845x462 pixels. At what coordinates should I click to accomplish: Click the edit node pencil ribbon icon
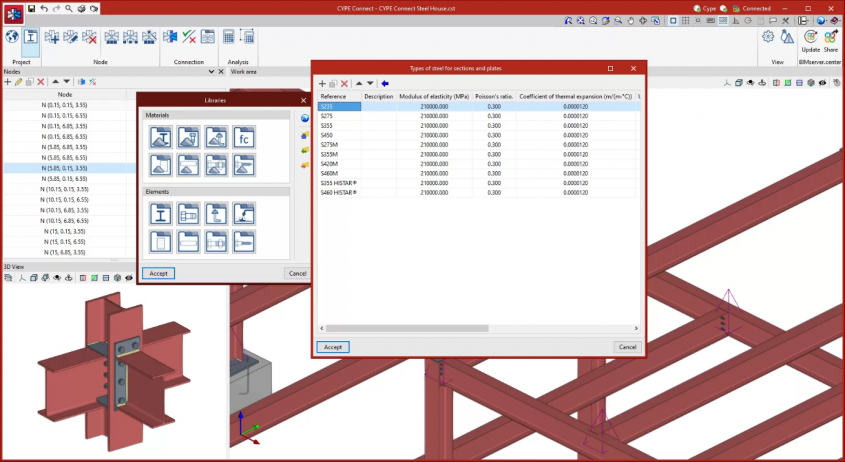point(70,37)
